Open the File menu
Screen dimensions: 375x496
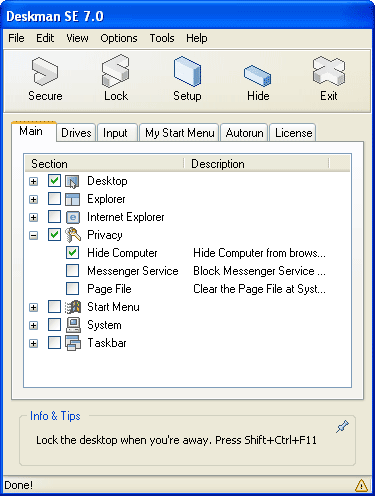point(16,38)
